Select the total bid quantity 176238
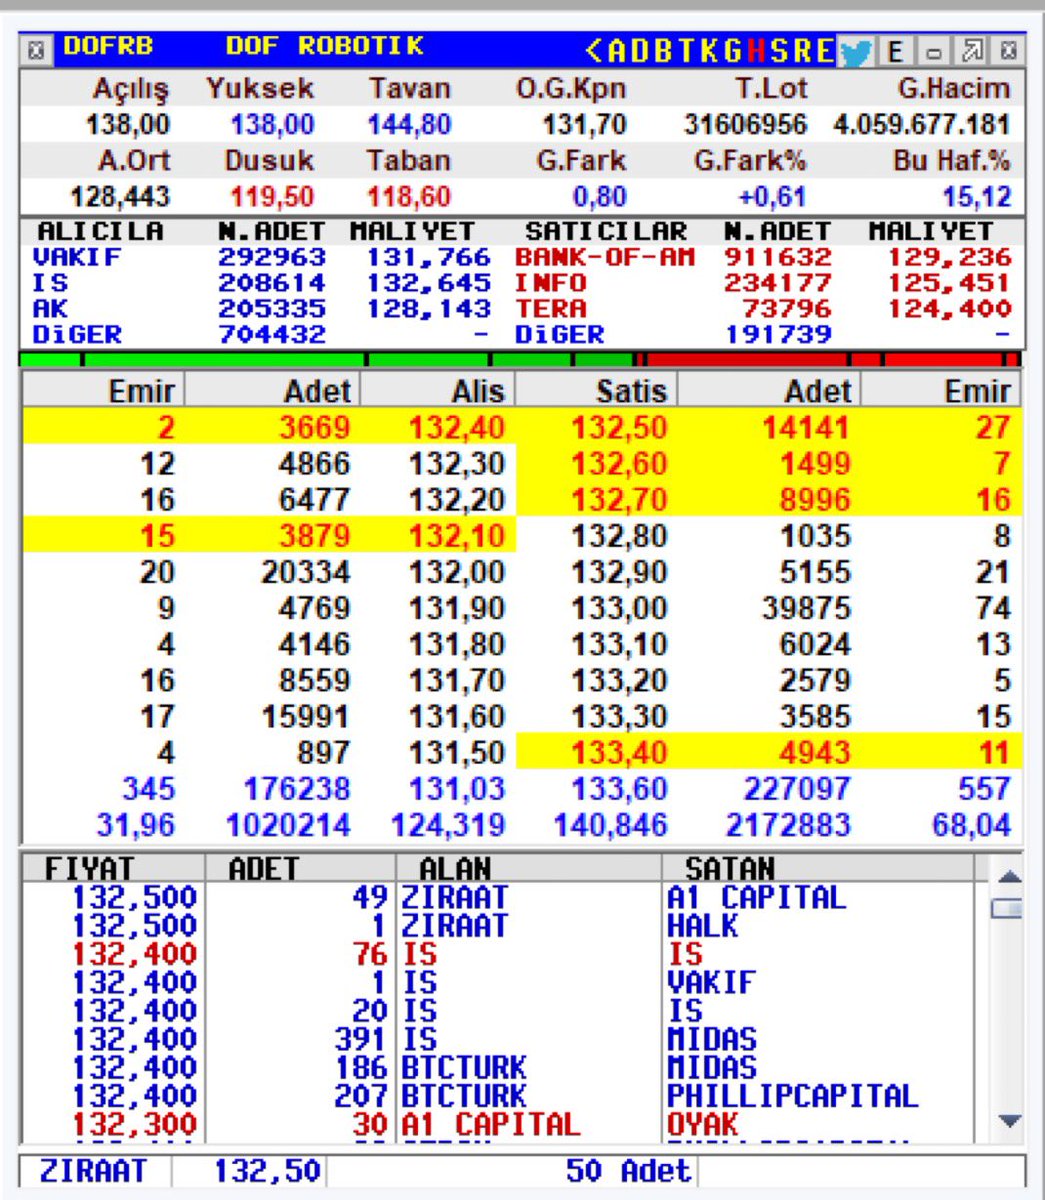Viewport: 1045px width, 1200px height. [x=297, y=788]
